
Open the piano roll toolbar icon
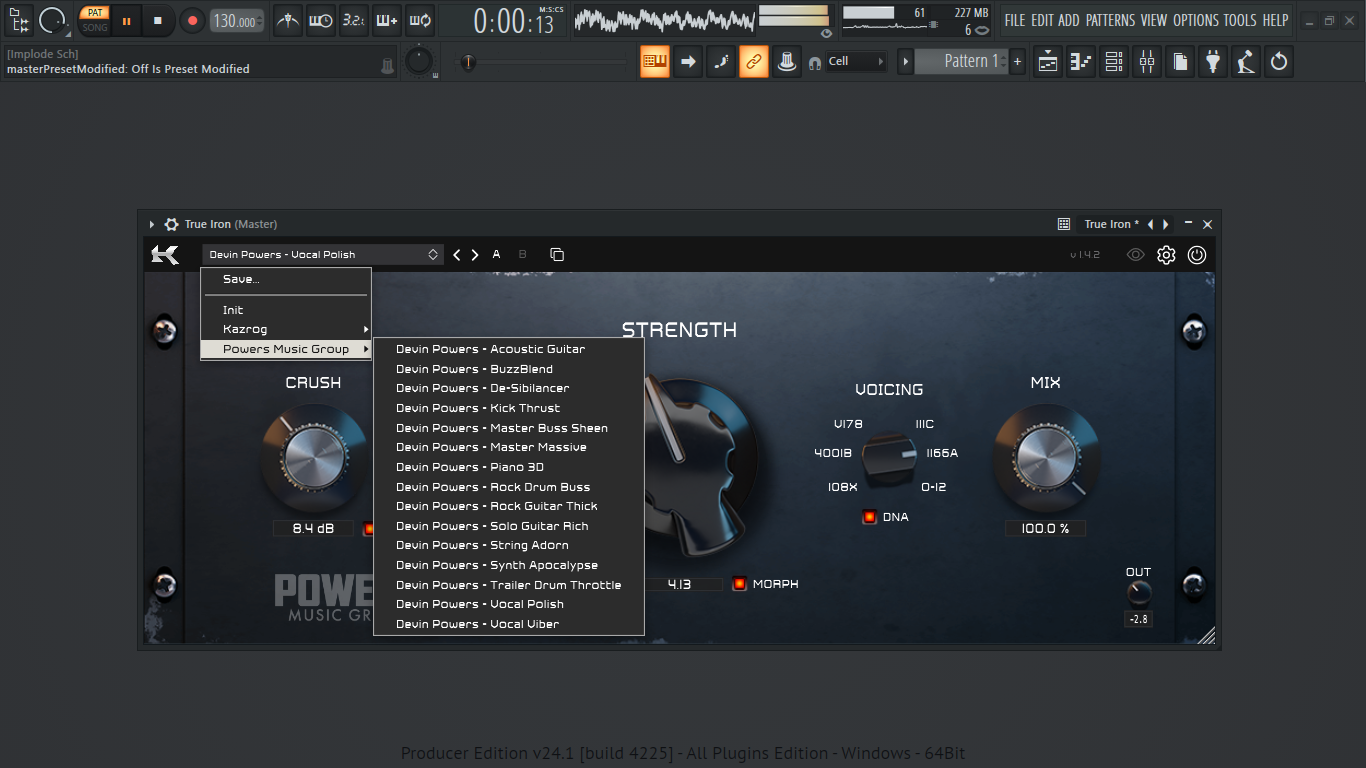coord(1081,62)
